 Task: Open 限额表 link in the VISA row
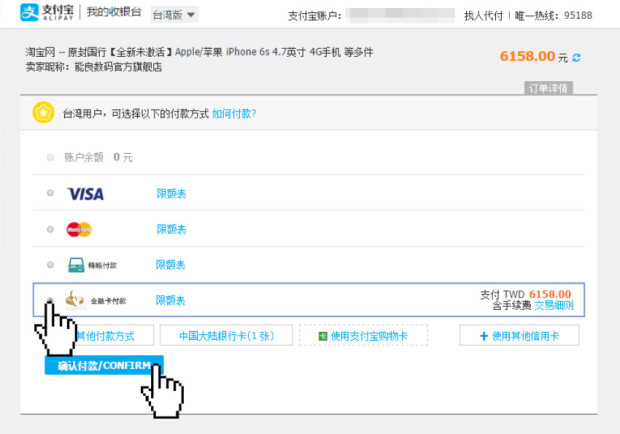(171, 194)
